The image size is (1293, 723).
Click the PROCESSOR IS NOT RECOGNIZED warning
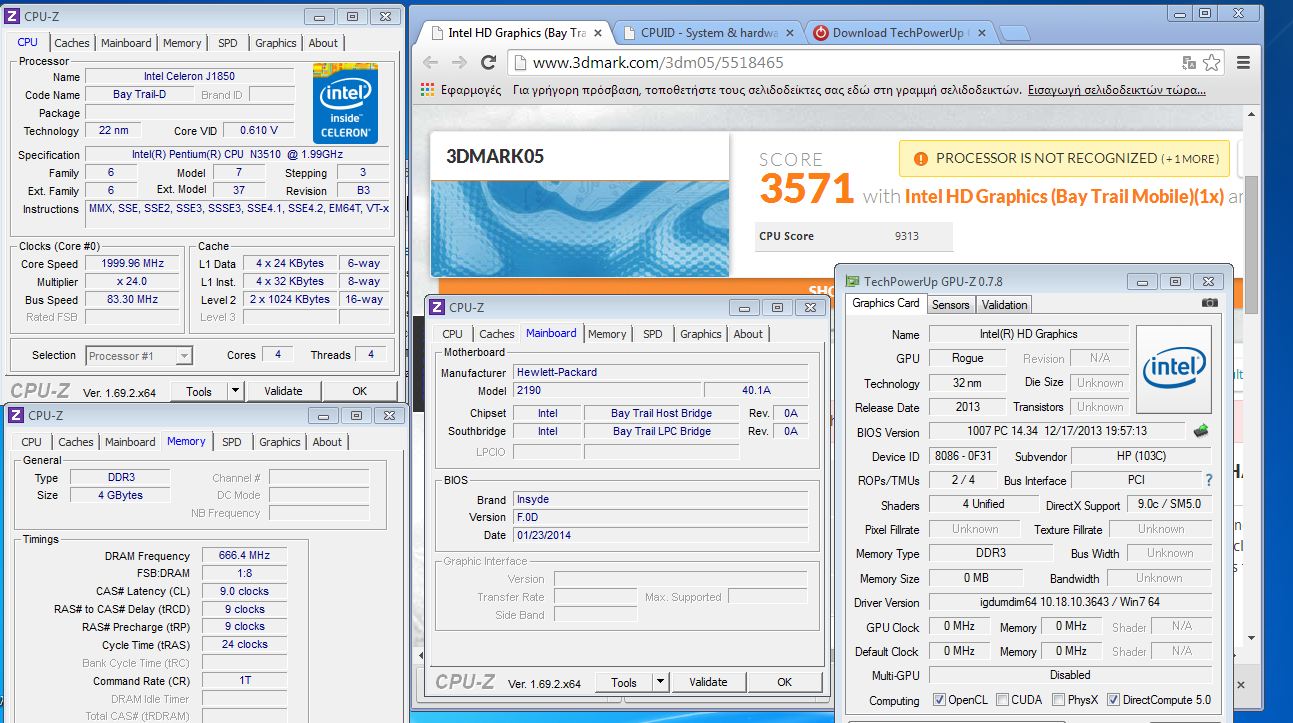click(1066, 158)
